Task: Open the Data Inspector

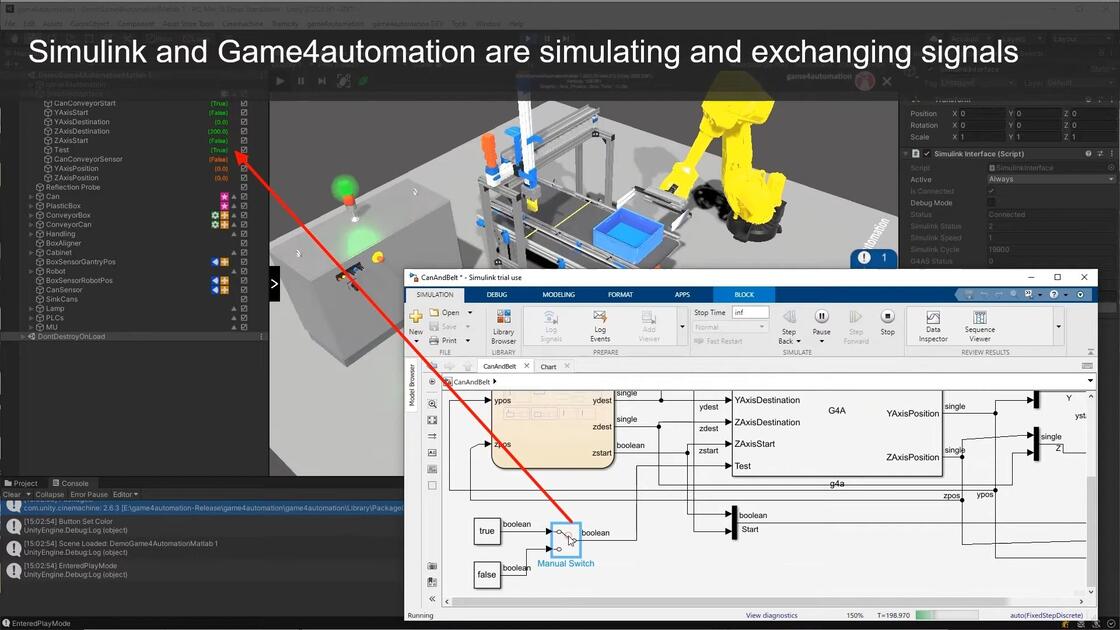Action: (933, 326)
